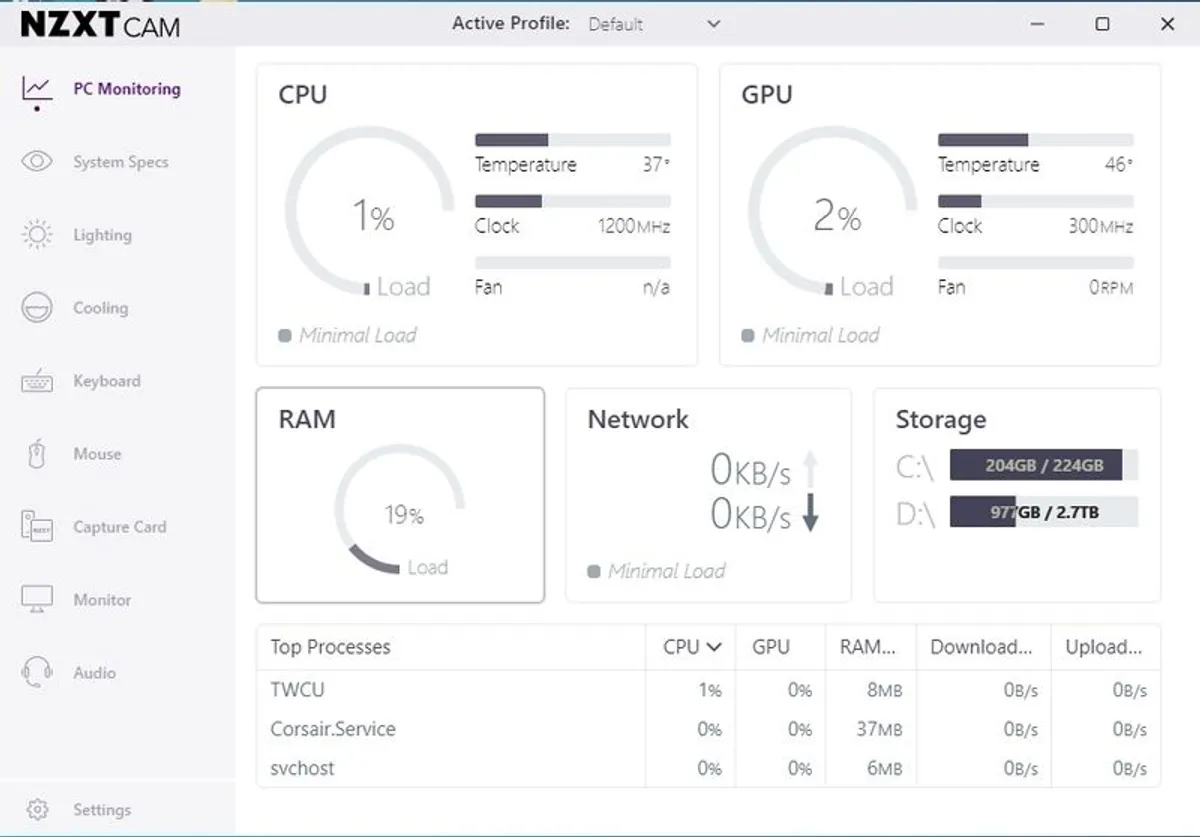Click the Network Minimal Load status
1200x837 pixels.
[657, 571]
